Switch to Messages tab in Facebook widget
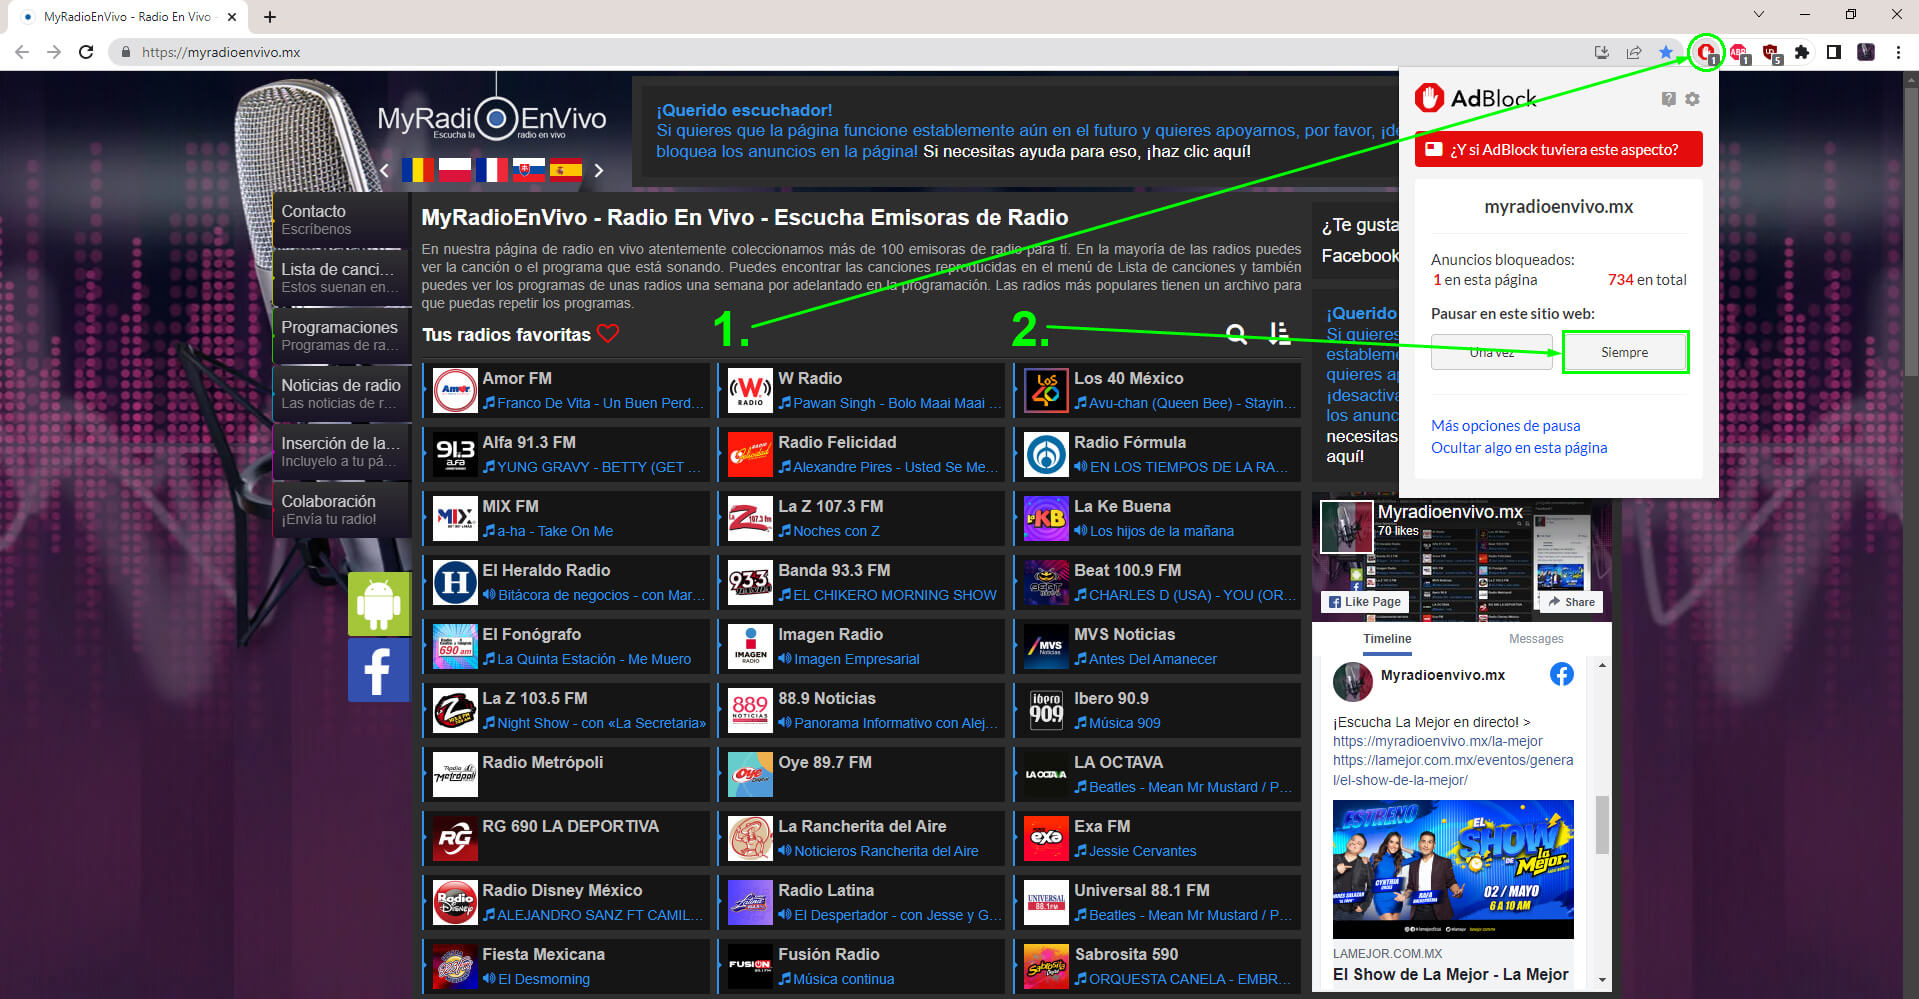The width and height of the screenshot is (1919, 999). click(1536, 639)
